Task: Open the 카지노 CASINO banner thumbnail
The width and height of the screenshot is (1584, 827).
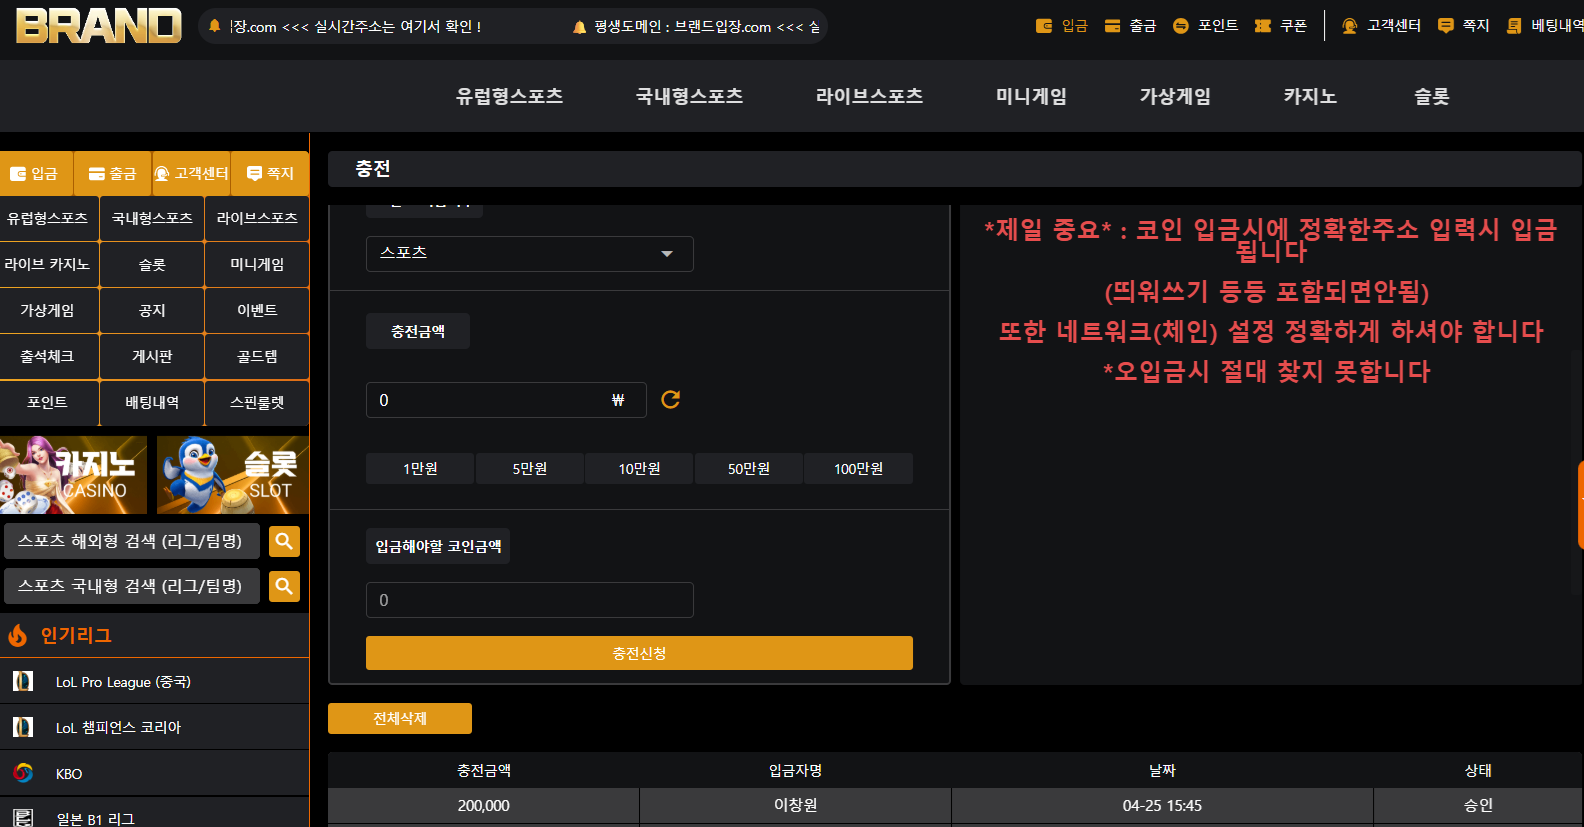Action: point(73,475)
